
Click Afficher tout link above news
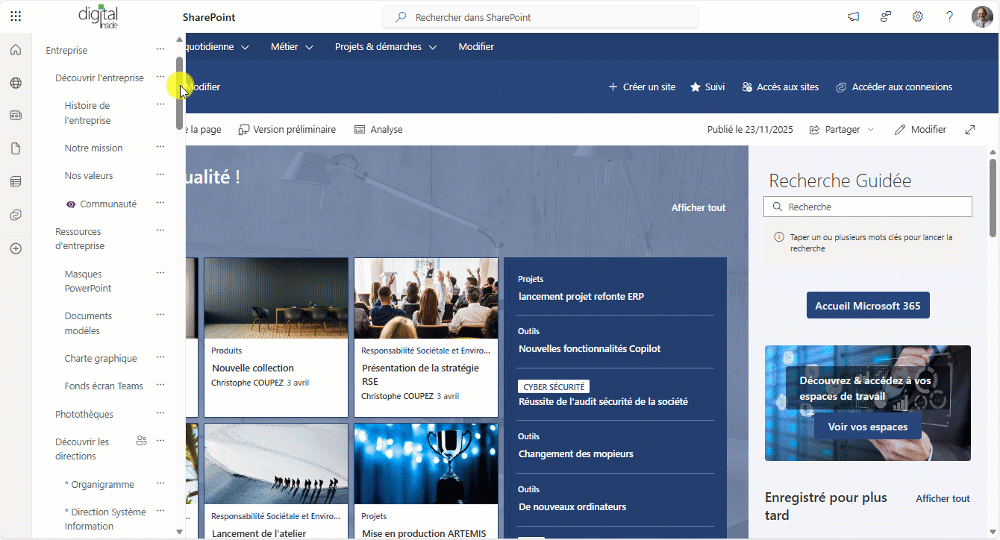698,208
